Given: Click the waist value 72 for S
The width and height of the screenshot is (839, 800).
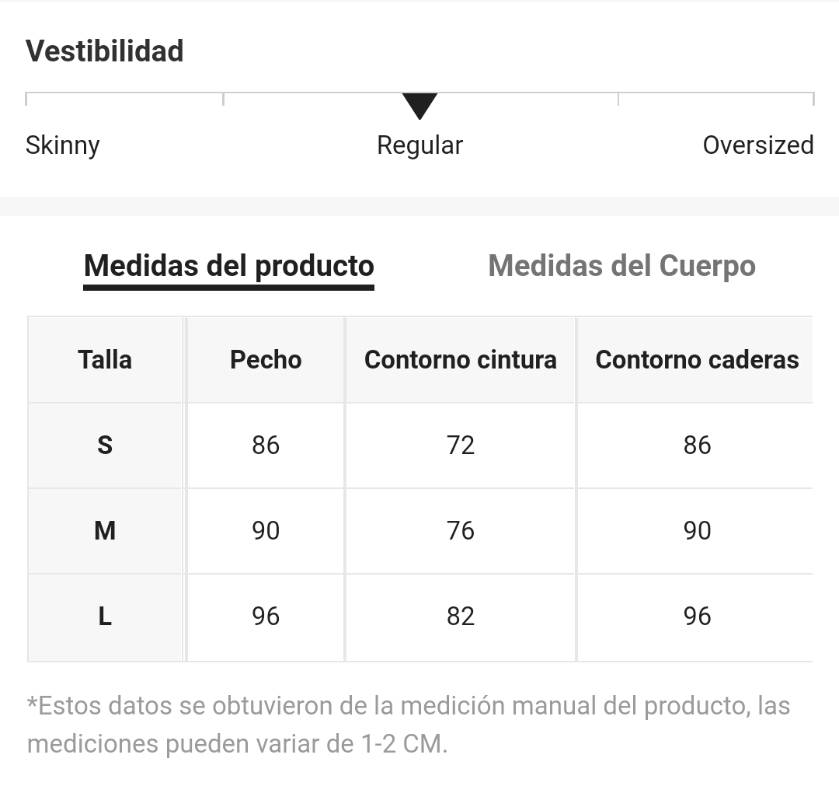Looking at the screenshot, I should (x=461, y=445).
